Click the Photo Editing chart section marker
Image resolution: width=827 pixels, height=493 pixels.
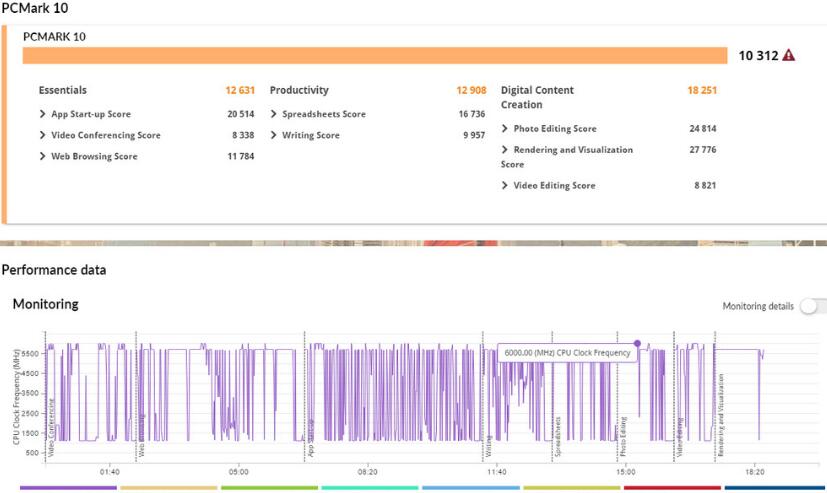pos(623,437)
